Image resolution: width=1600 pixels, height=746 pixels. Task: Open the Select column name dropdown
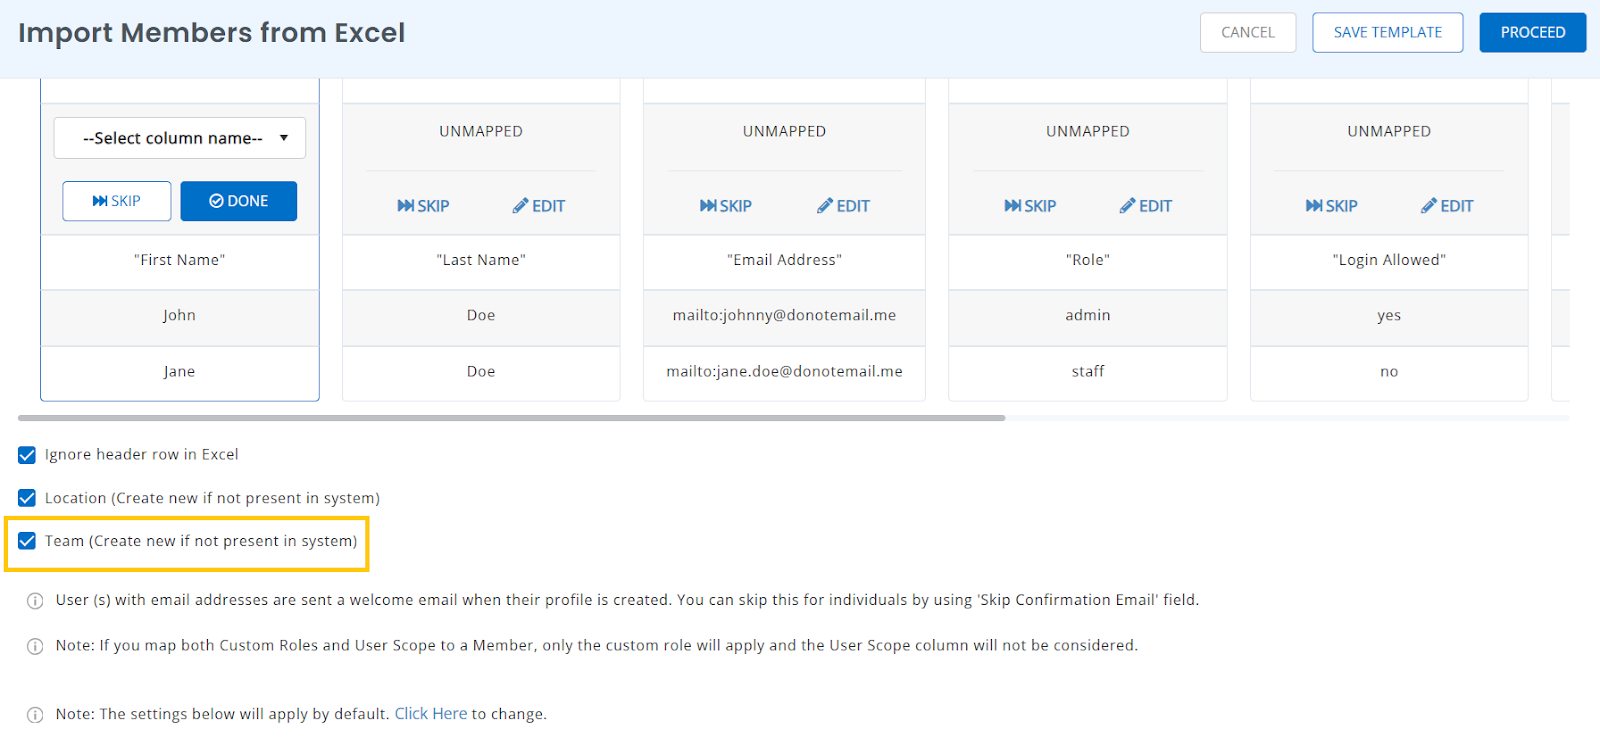click(180, 138)
